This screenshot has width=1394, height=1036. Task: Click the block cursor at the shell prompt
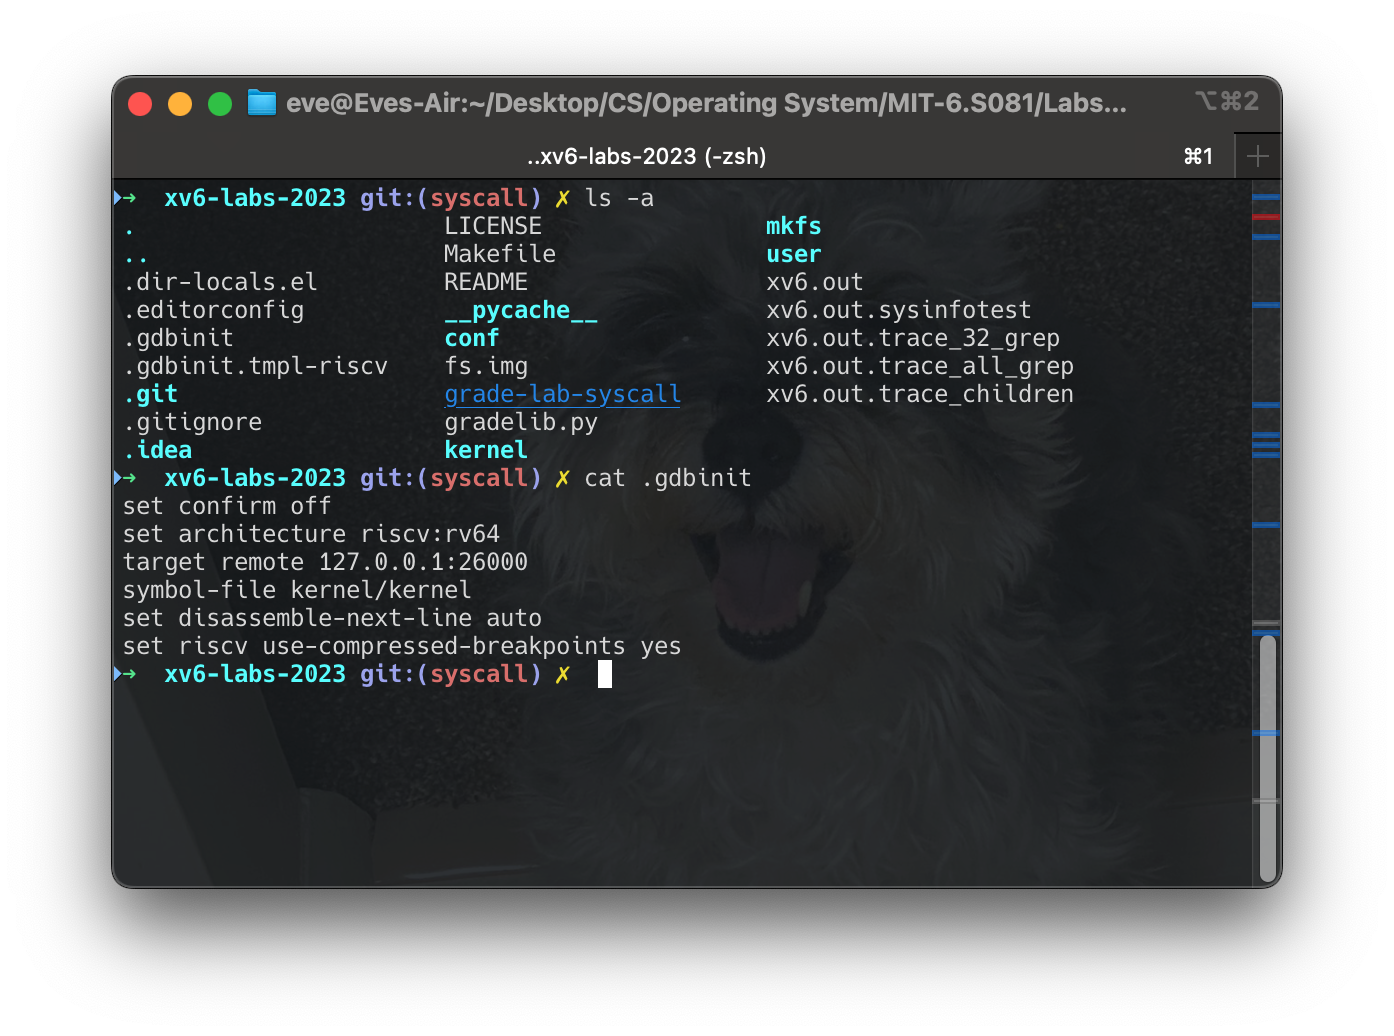point(607,674)
